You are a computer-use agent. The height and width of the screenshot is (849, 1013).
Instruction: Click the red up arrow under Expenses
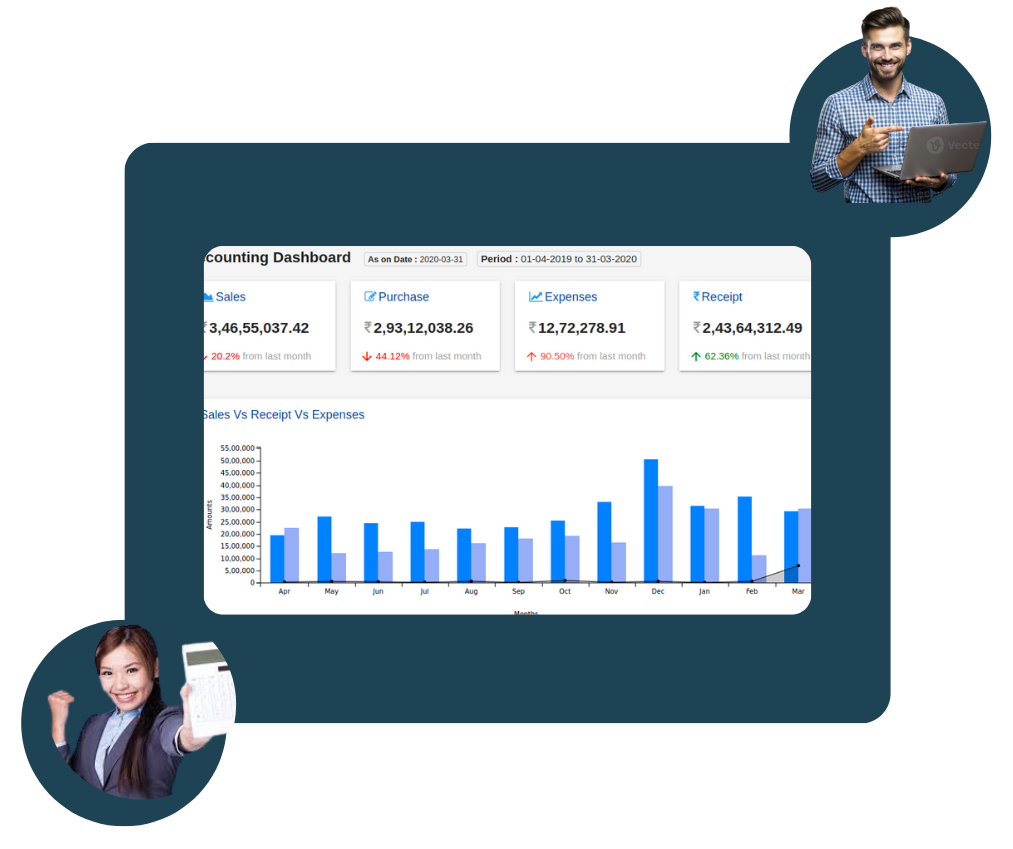pyautogui.click(x=532, y=357)
